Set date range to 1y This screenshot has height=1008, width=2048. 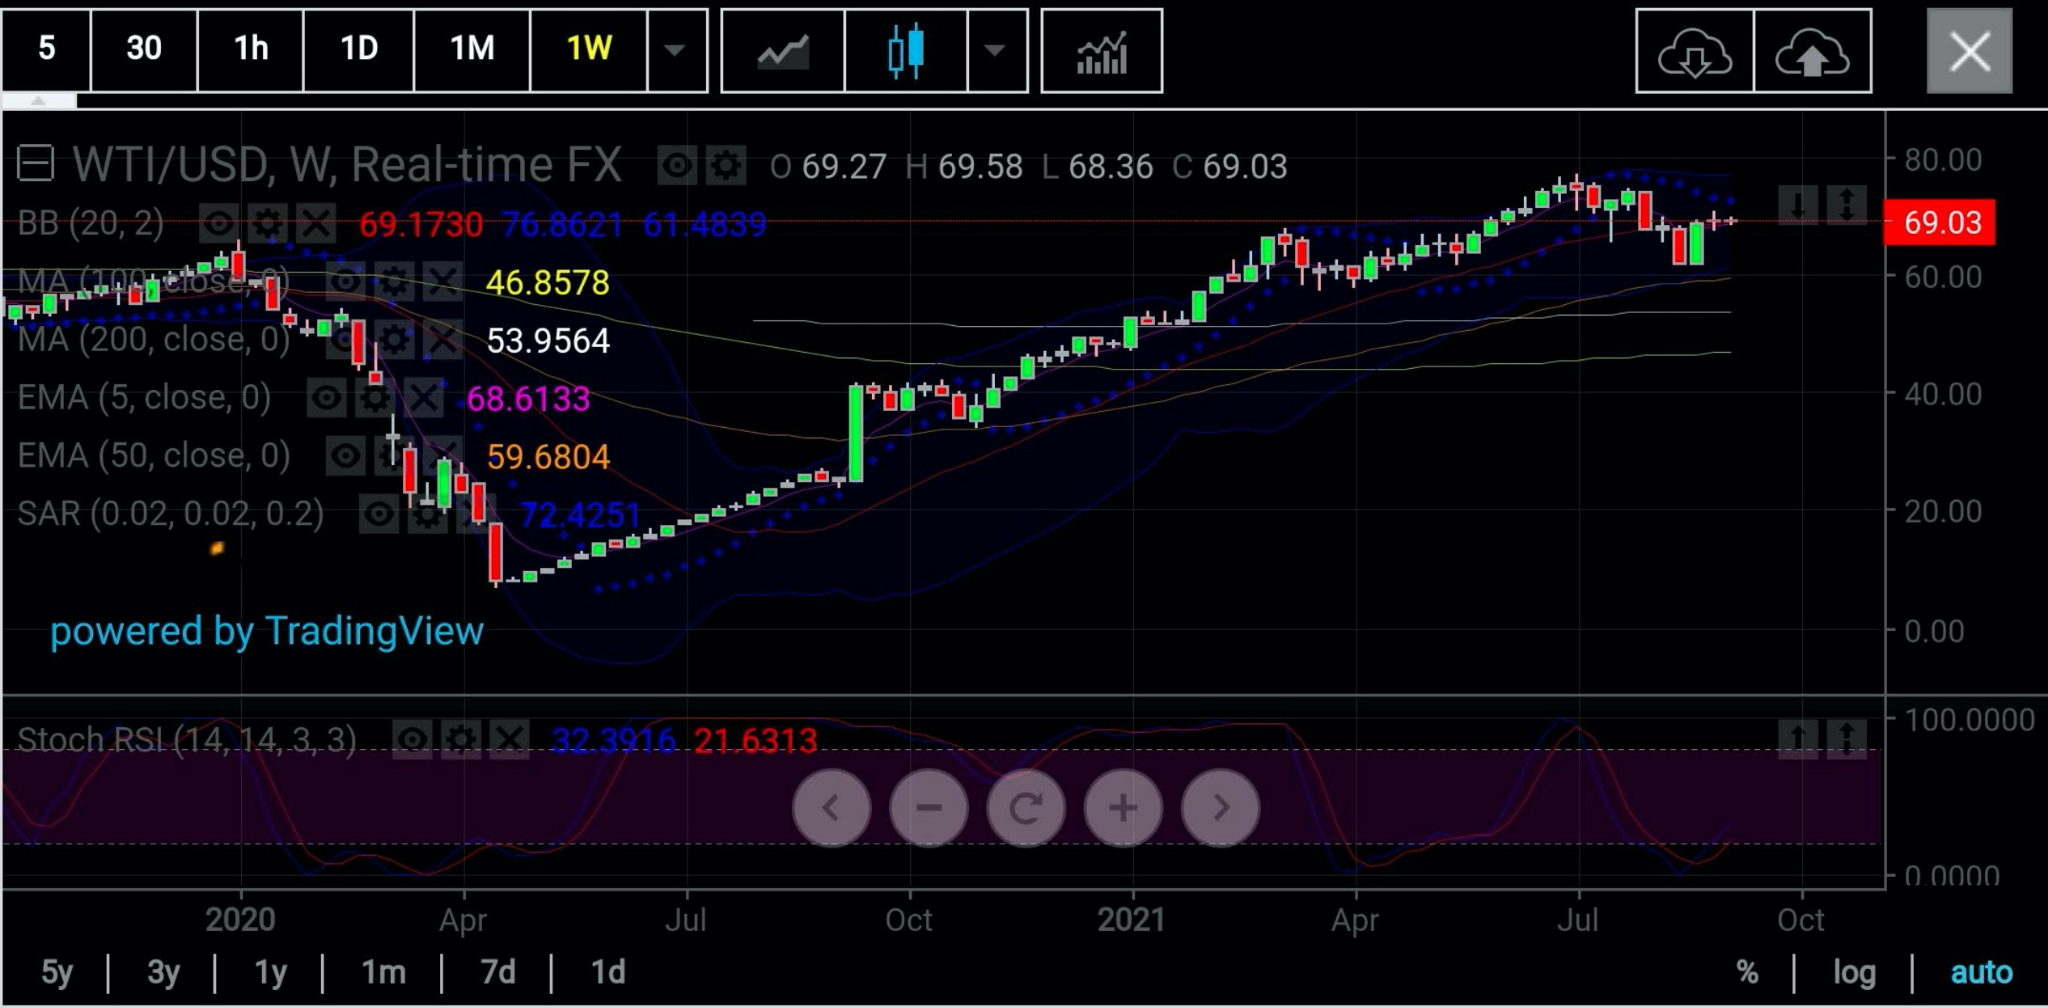pos(270,972)
